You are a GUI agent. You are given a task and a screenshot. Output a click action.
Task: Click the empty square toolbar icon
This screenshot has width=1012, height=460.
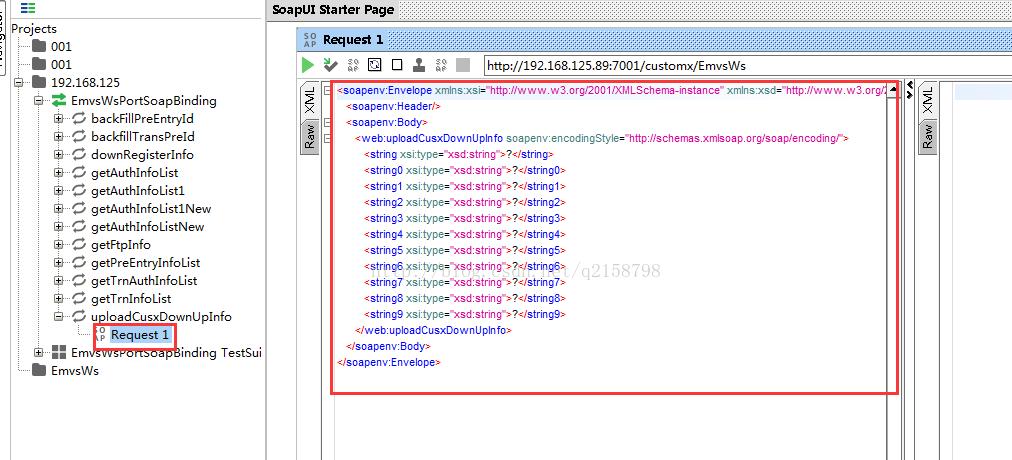tap(397, 65)
